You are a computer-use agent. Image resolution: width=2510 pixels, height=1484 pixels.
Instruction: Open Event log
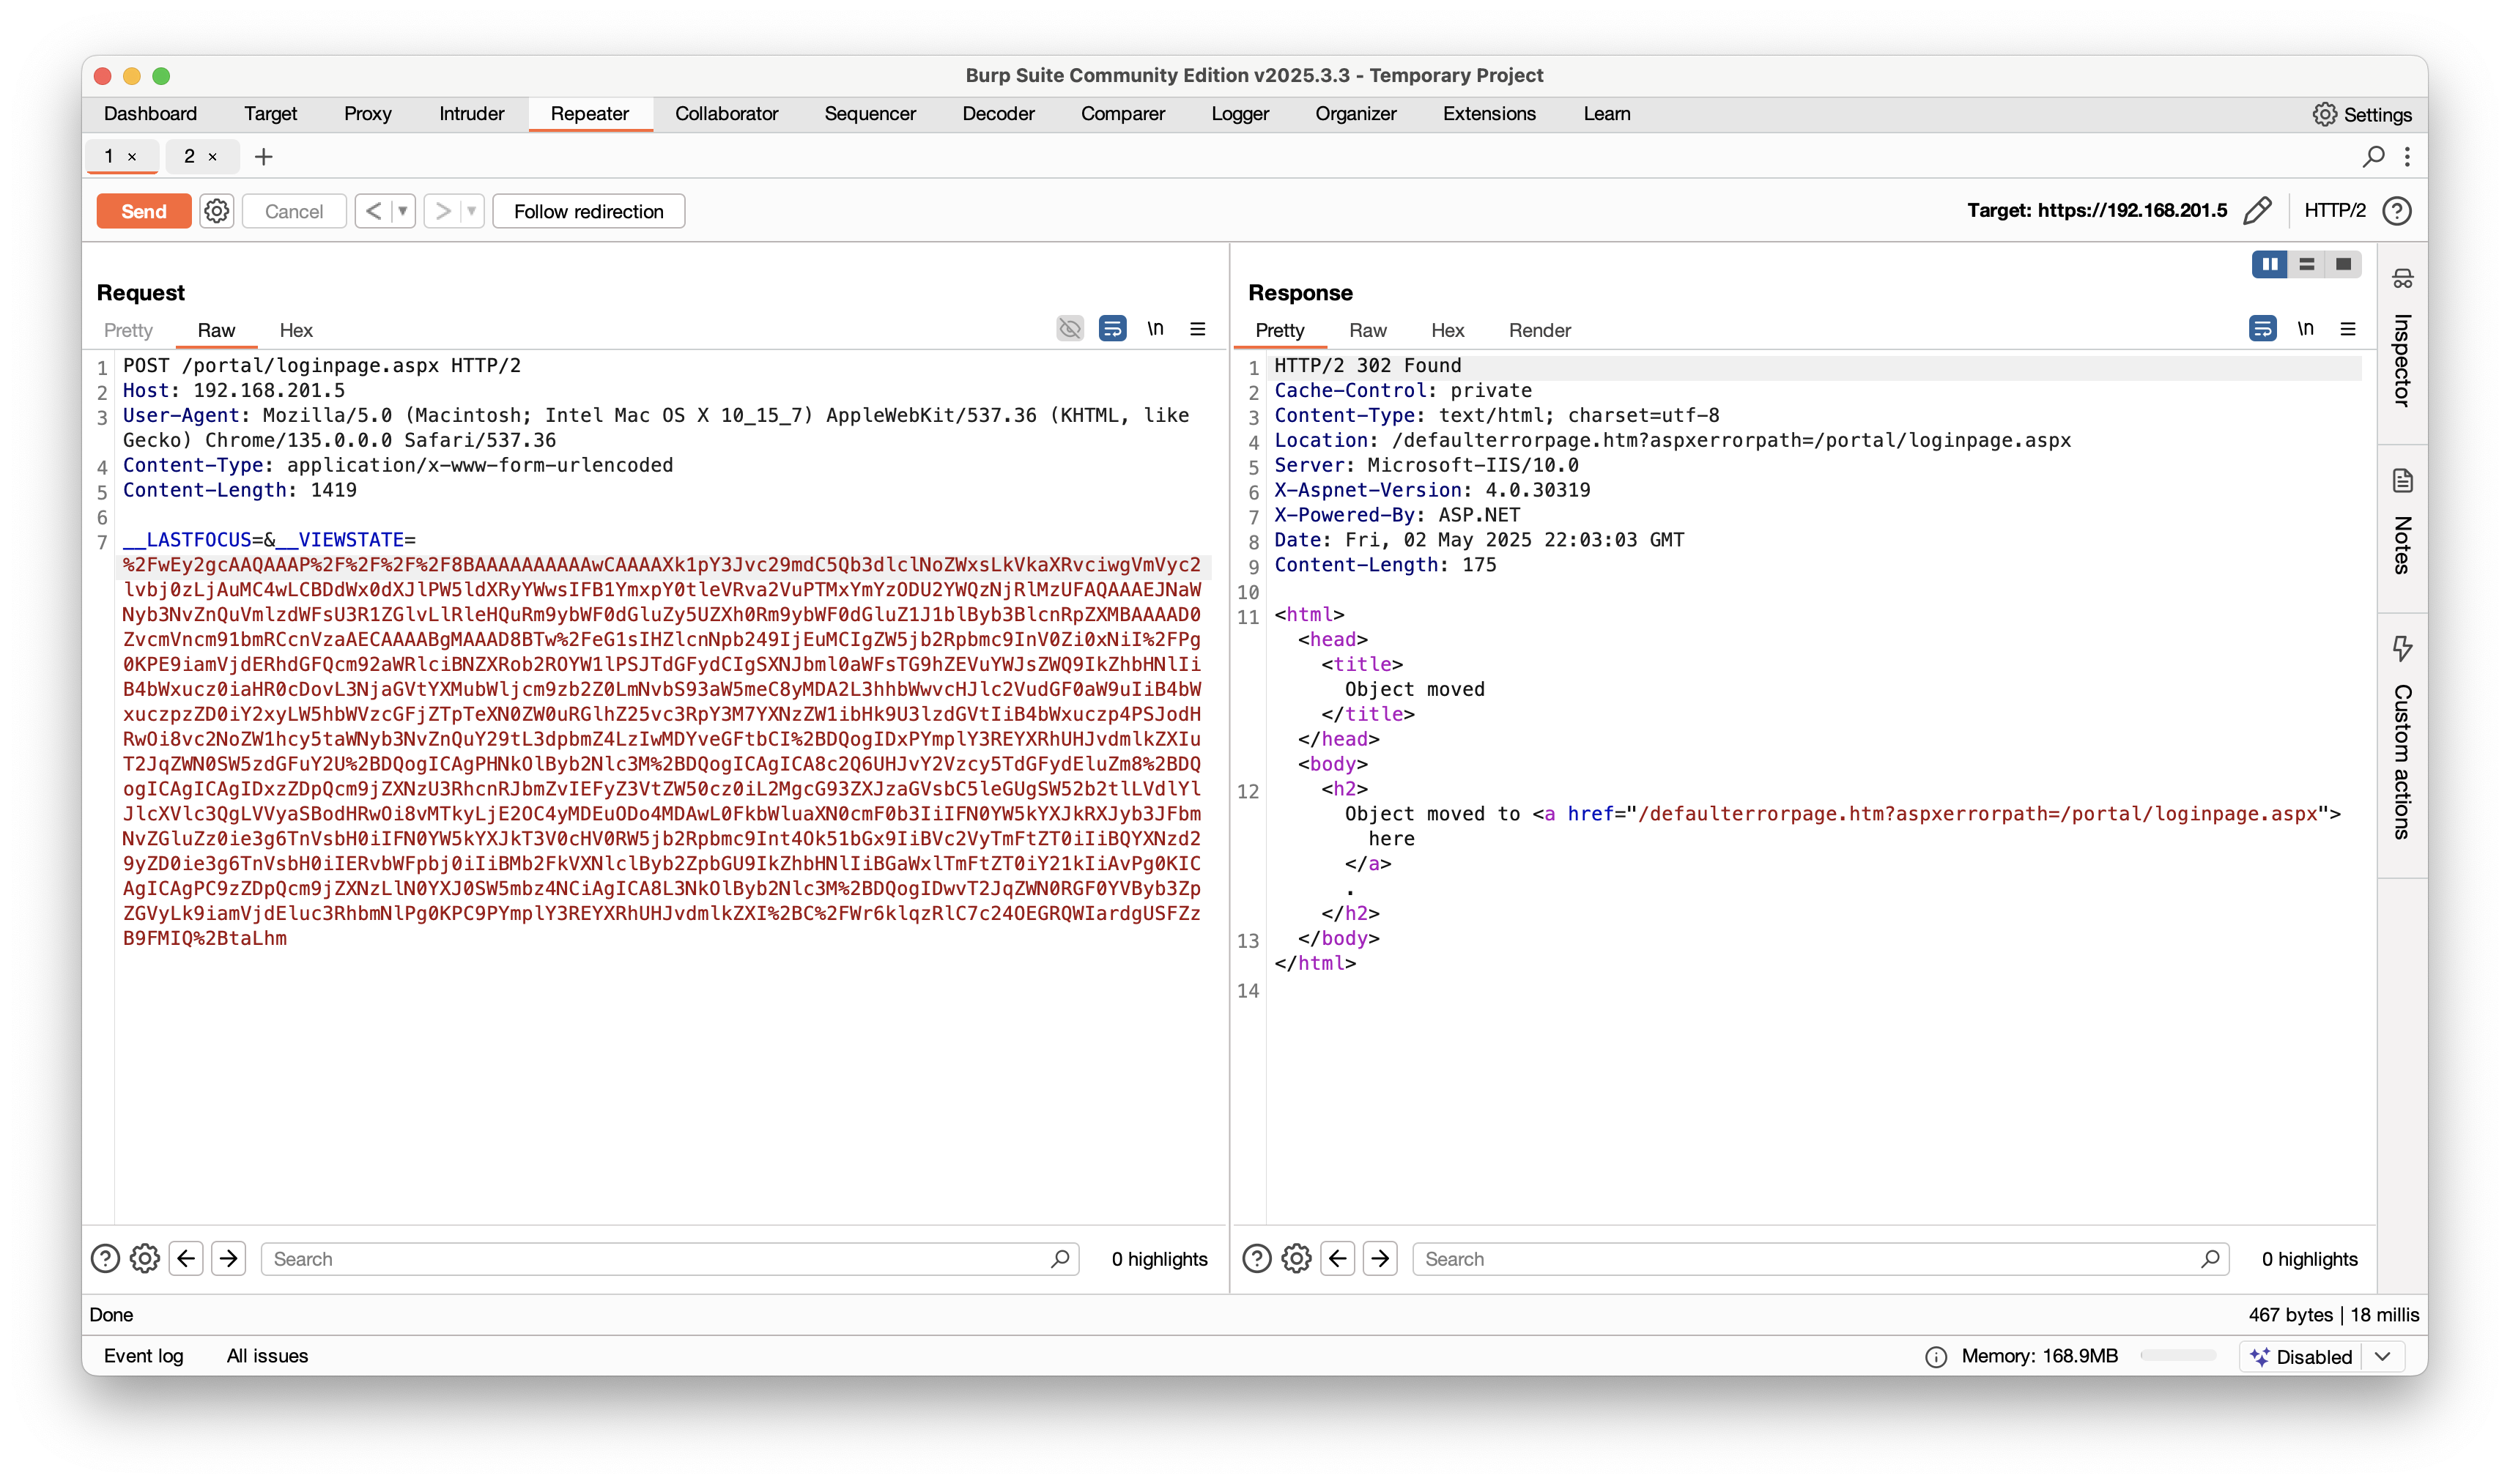(143, 1356)
